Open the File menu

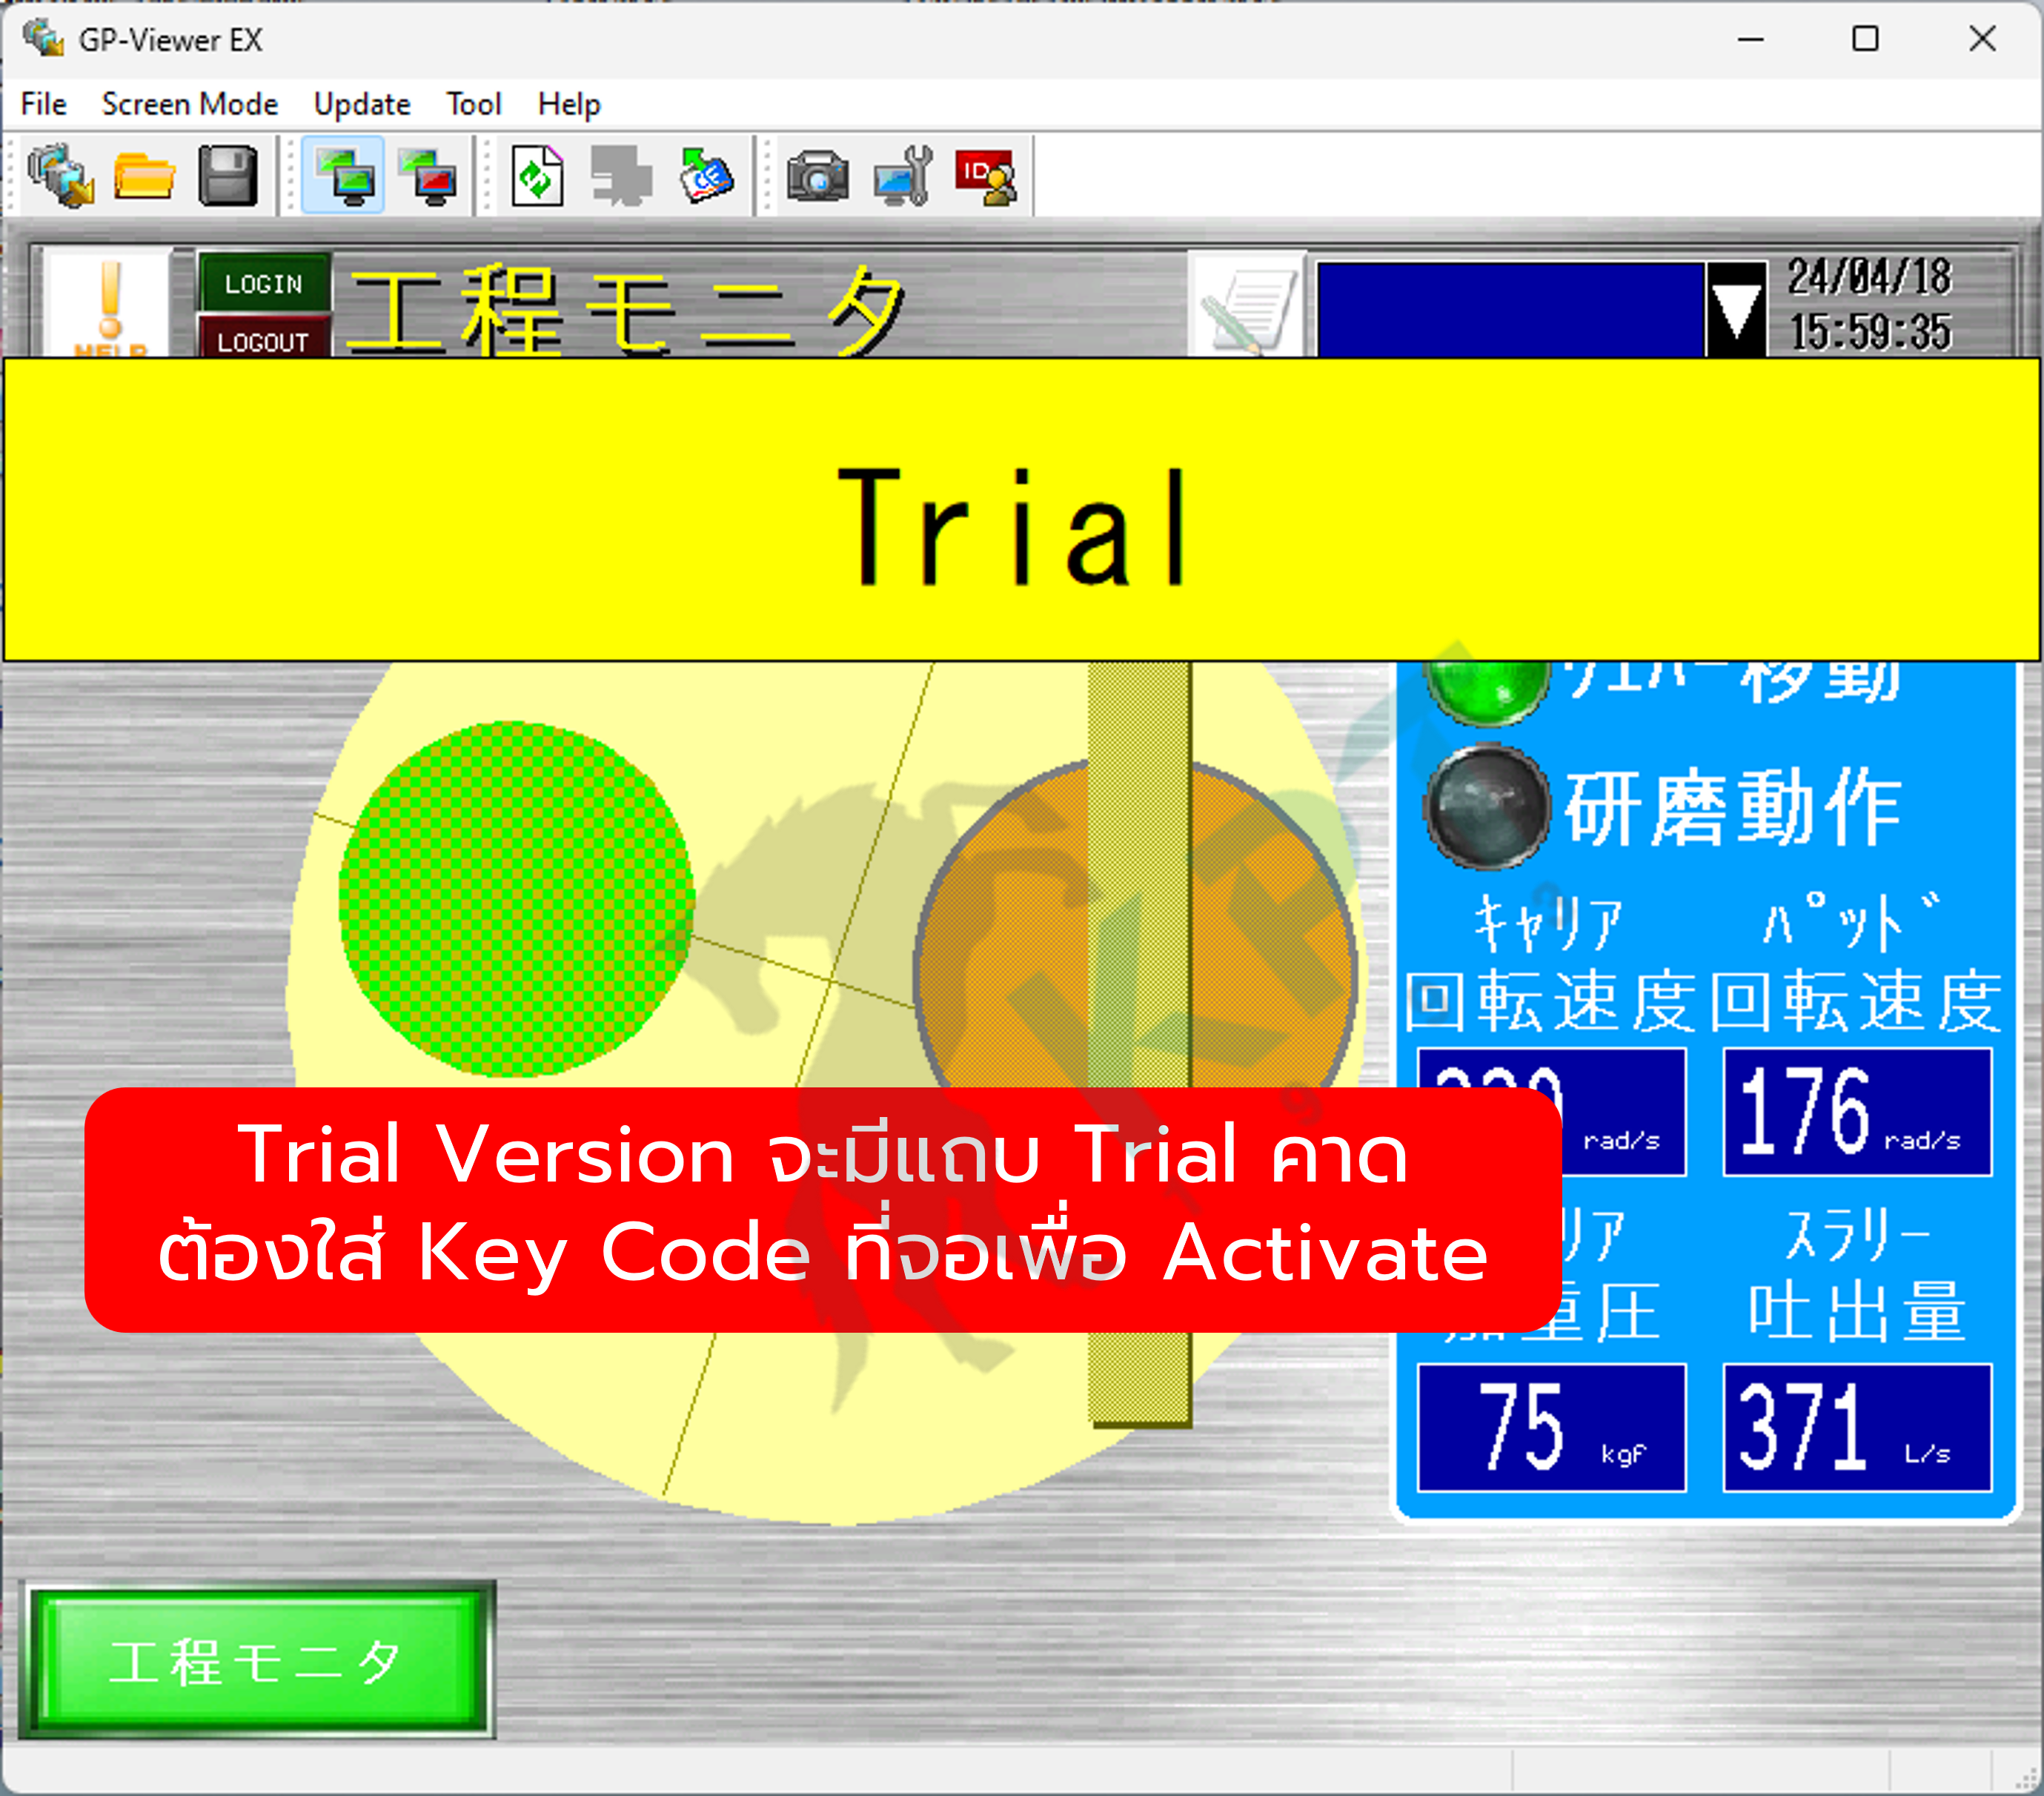[x=44, y=104]
